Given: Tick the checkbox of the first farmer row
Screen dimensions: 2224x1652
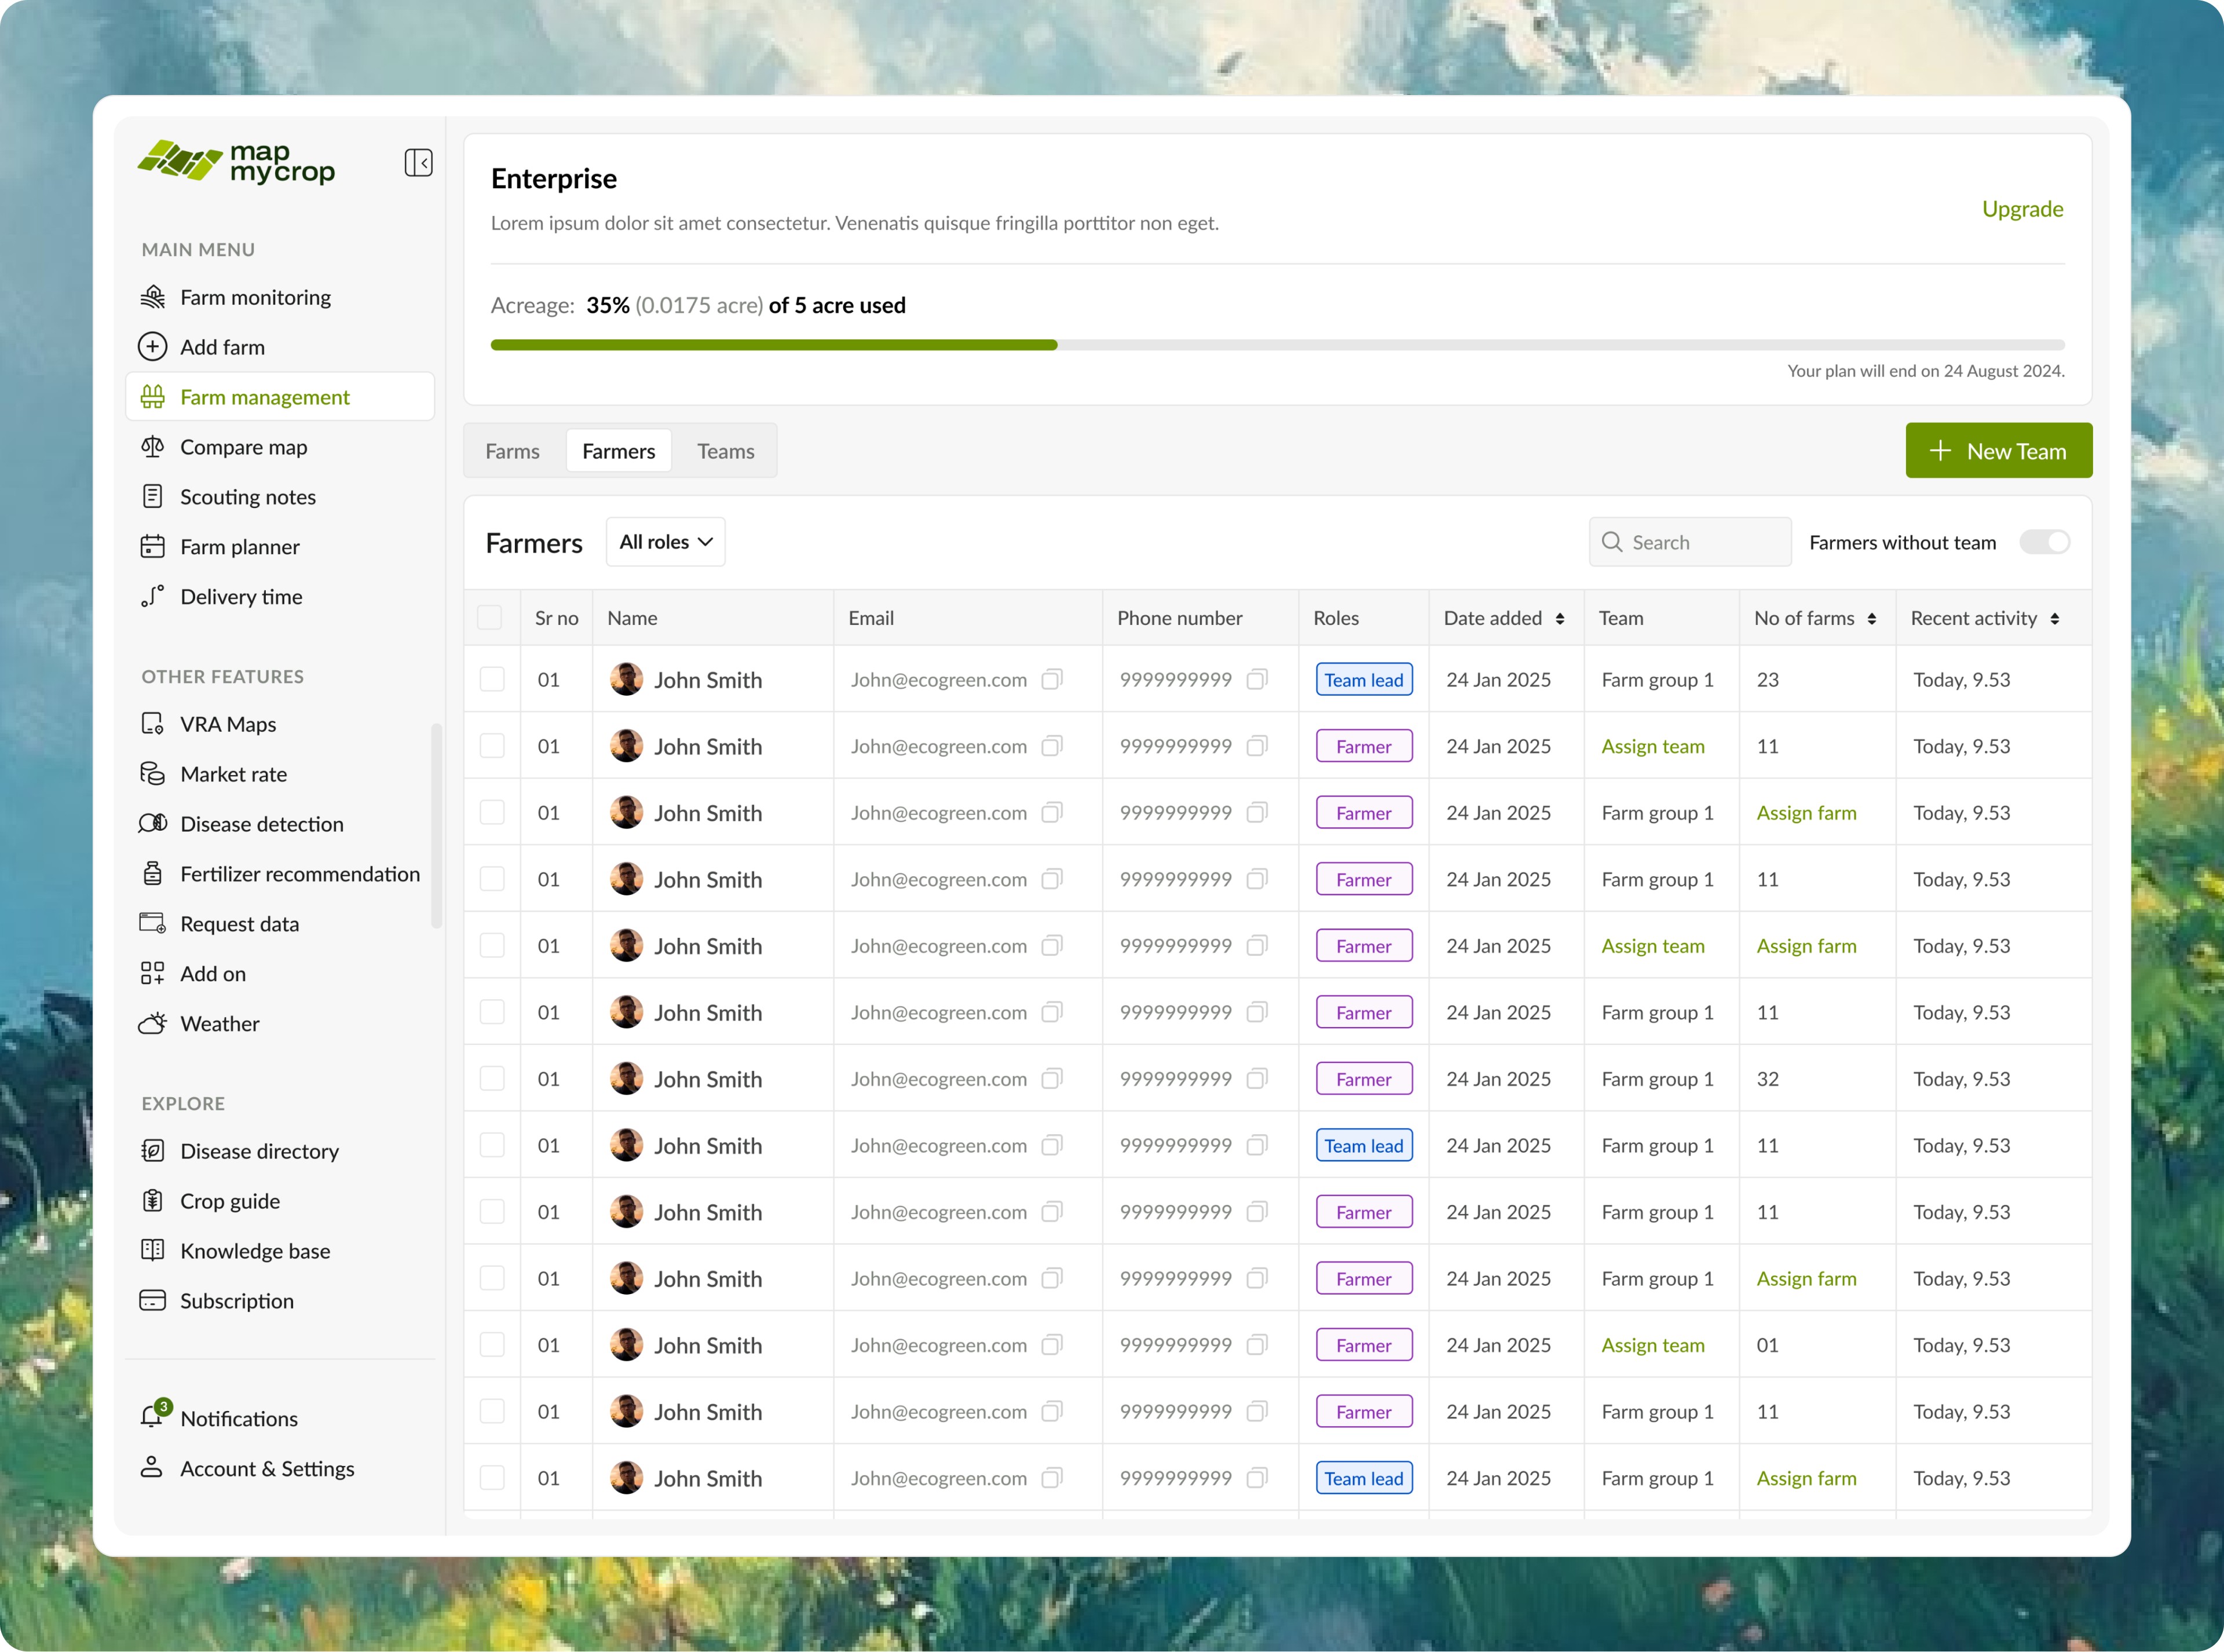Looking at the screenshot, I should coord(492,680).
